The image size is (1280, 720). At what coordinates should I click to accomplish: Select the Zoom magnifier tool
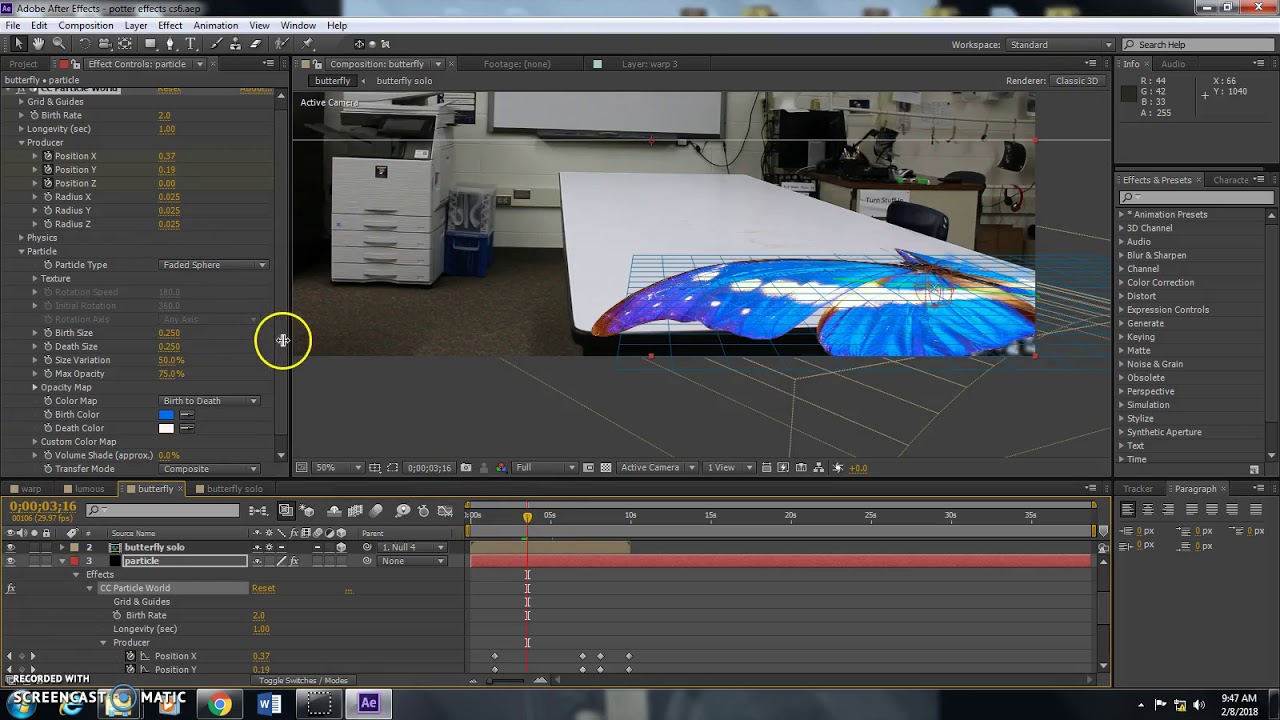58,44
